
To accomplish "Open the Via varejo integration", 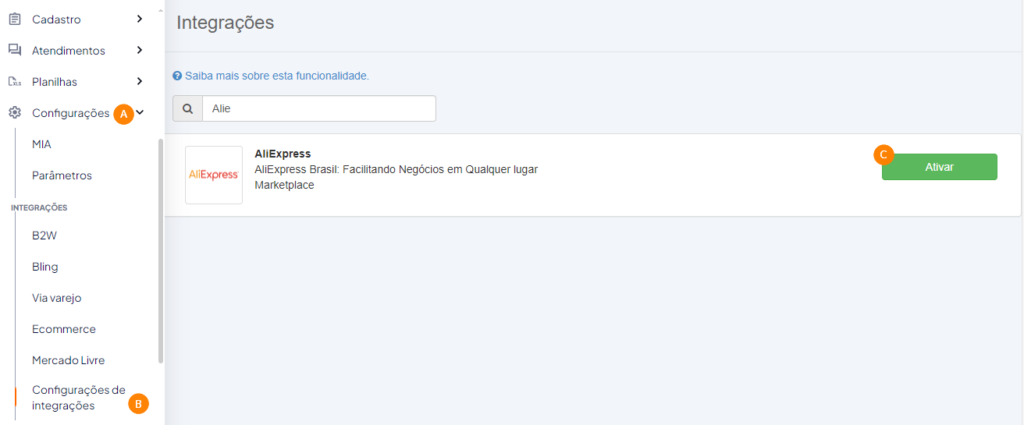I will tap(57, 298).
